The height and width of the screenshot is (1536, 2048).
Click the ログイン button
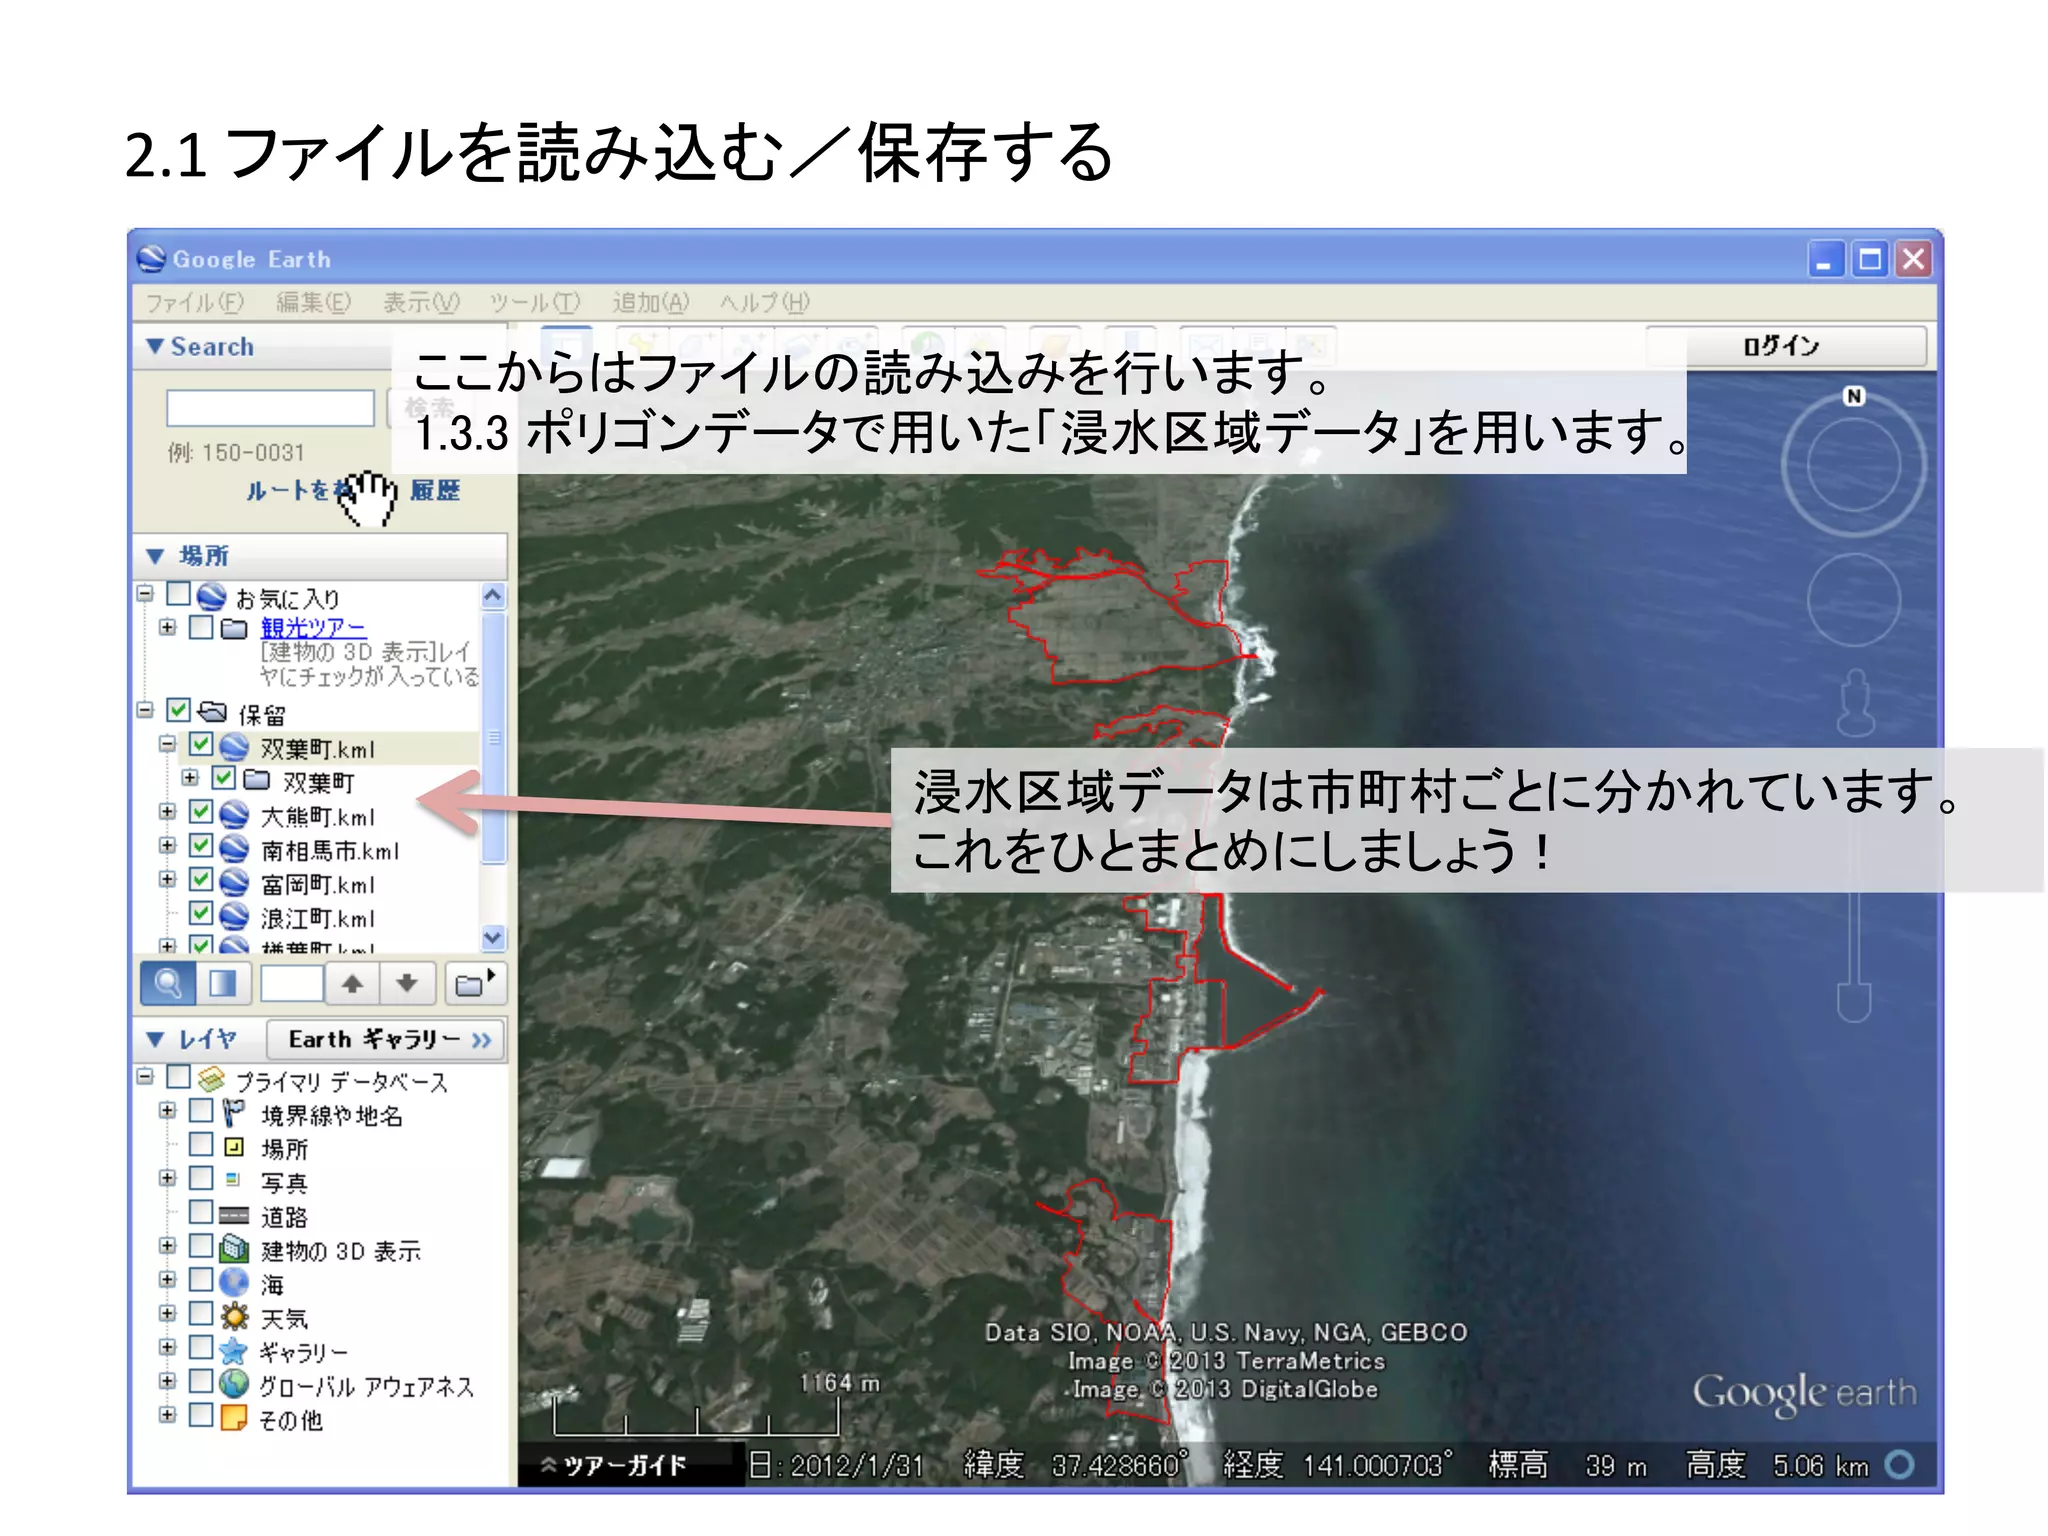1785,346
